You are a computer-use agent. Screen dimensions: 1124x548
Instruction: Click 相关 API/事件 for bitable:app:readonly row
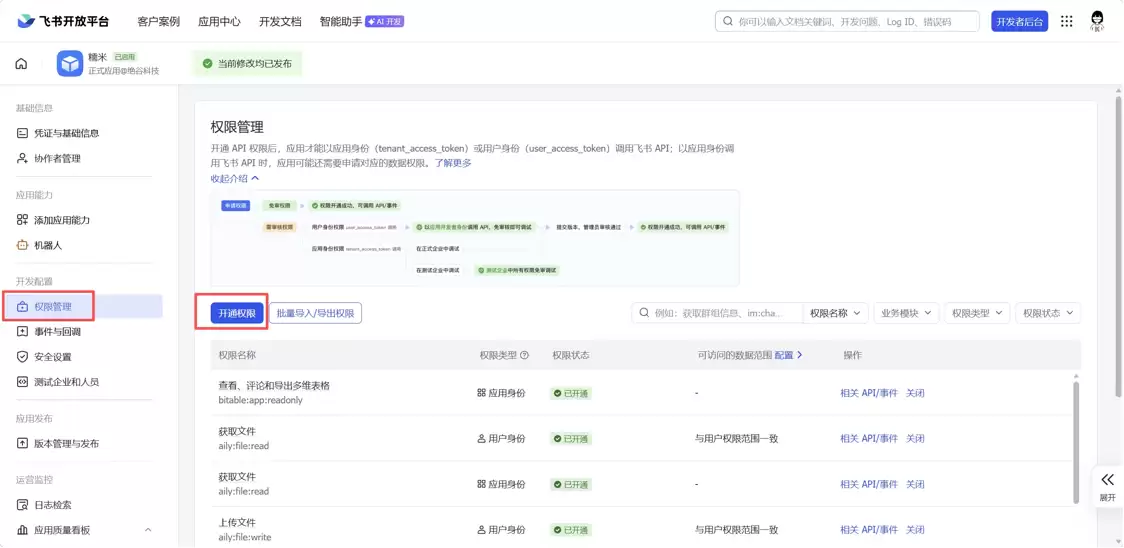click(x=869, y=393)
